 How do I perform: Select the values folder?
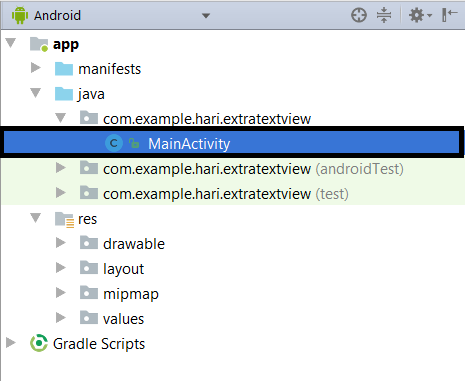(x=123, y=319)
